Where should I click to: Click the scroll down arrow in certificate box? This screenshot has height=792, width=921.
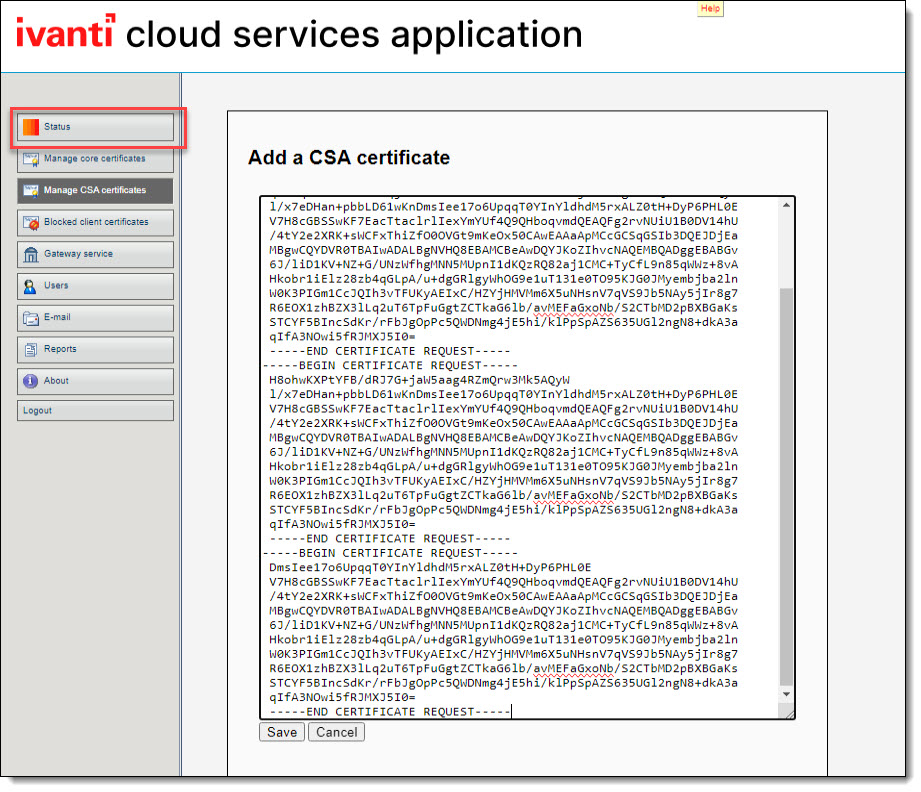coord(786,693)
